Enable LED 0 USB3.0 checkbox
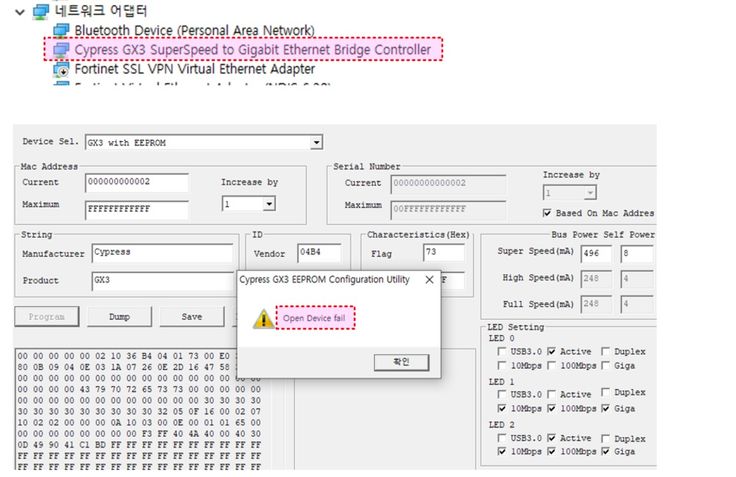This screenshot has height=477, width=736. click(x=502, y=351)
